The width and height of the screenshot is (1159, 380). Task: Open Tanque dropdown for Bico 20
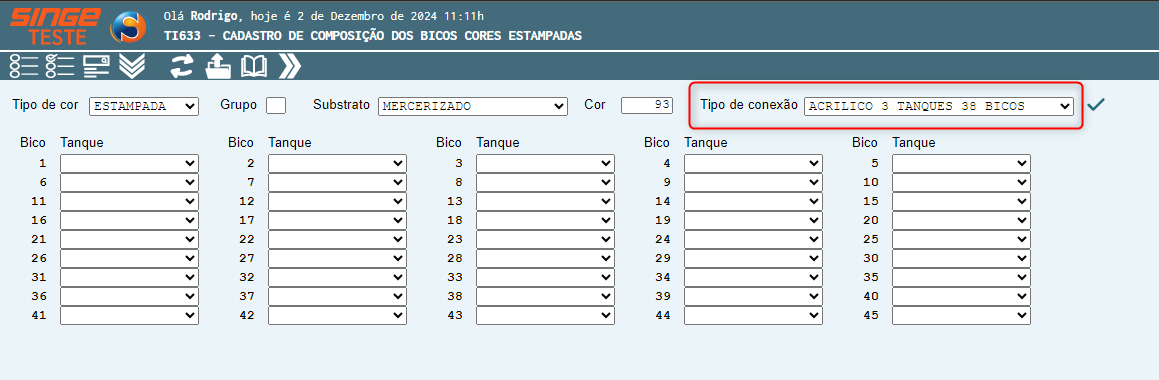(962, 220)
